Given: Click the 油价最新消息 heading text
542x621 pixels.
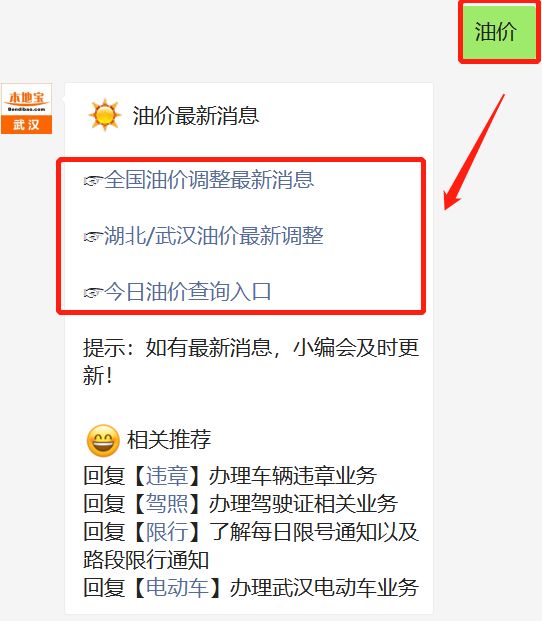Looking at the screenshot, I should [x=196, y=116].
